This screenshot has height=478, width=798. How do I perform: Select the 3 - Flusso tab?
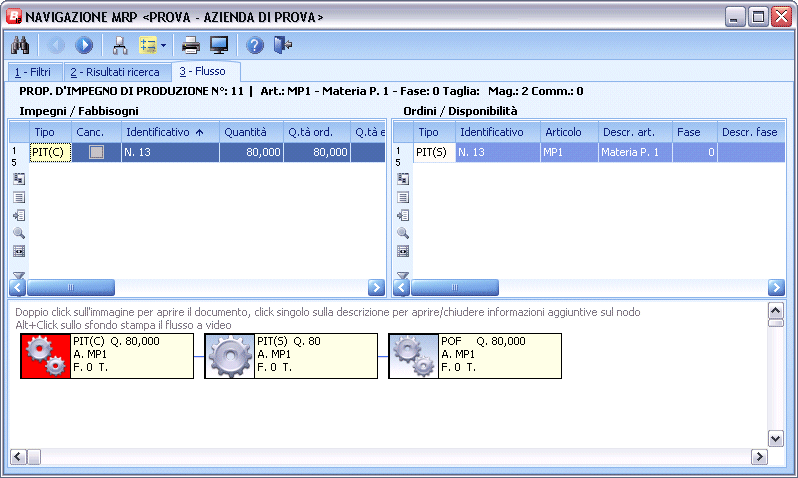click(x=206, y=71)
